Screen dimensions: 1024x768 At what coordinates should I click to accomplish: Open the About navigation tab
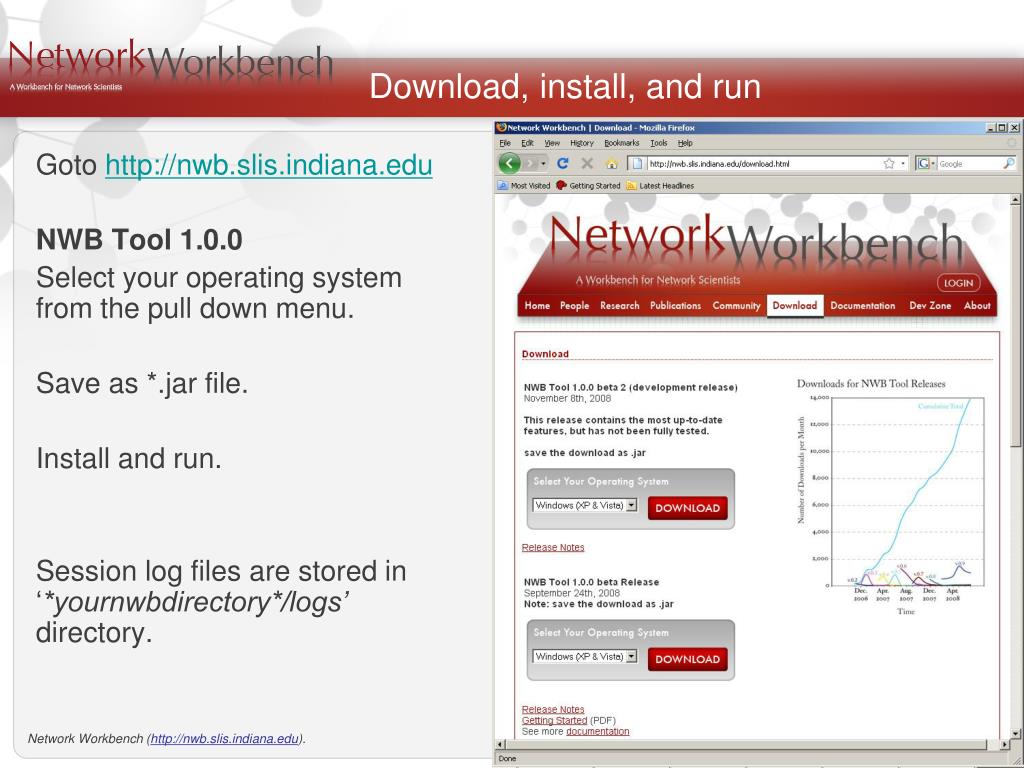pos(977,306)
